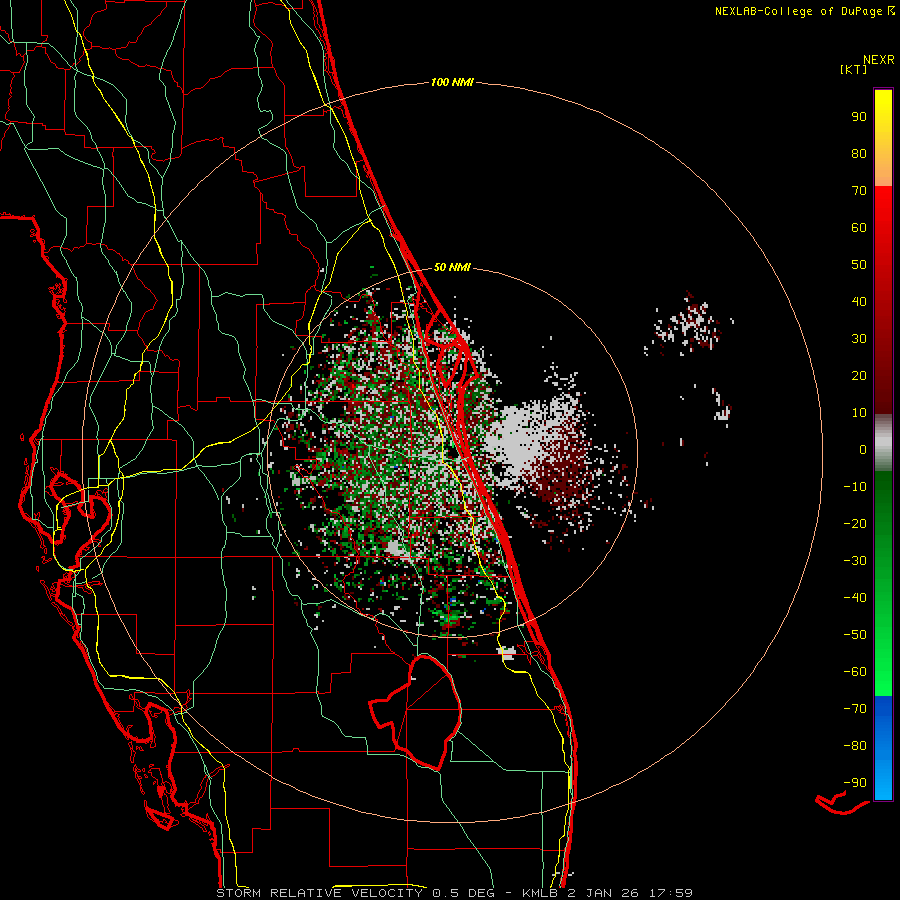Click the yellow top segment of color bar
Screen dimensions: 900x900
click(883, 138)
